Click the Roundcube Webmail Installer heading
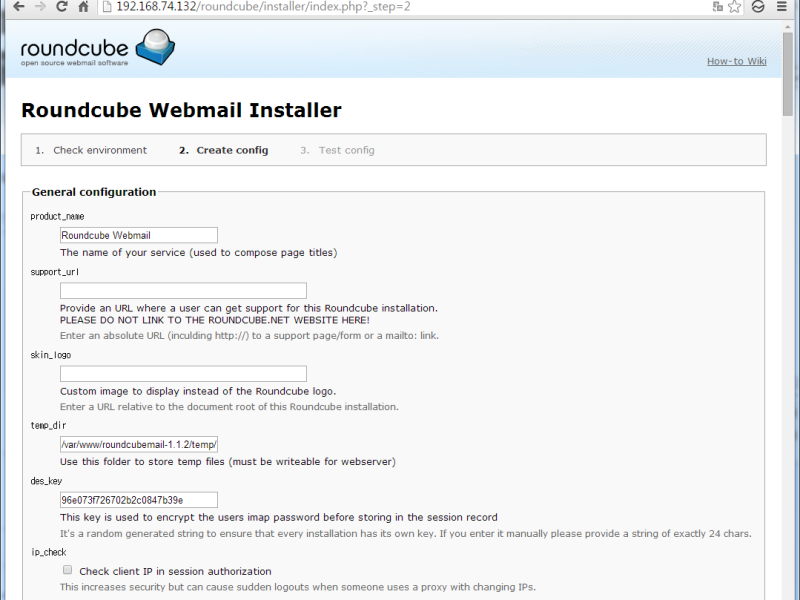Viewport: 800px width, 600px height. pos(181,110)
